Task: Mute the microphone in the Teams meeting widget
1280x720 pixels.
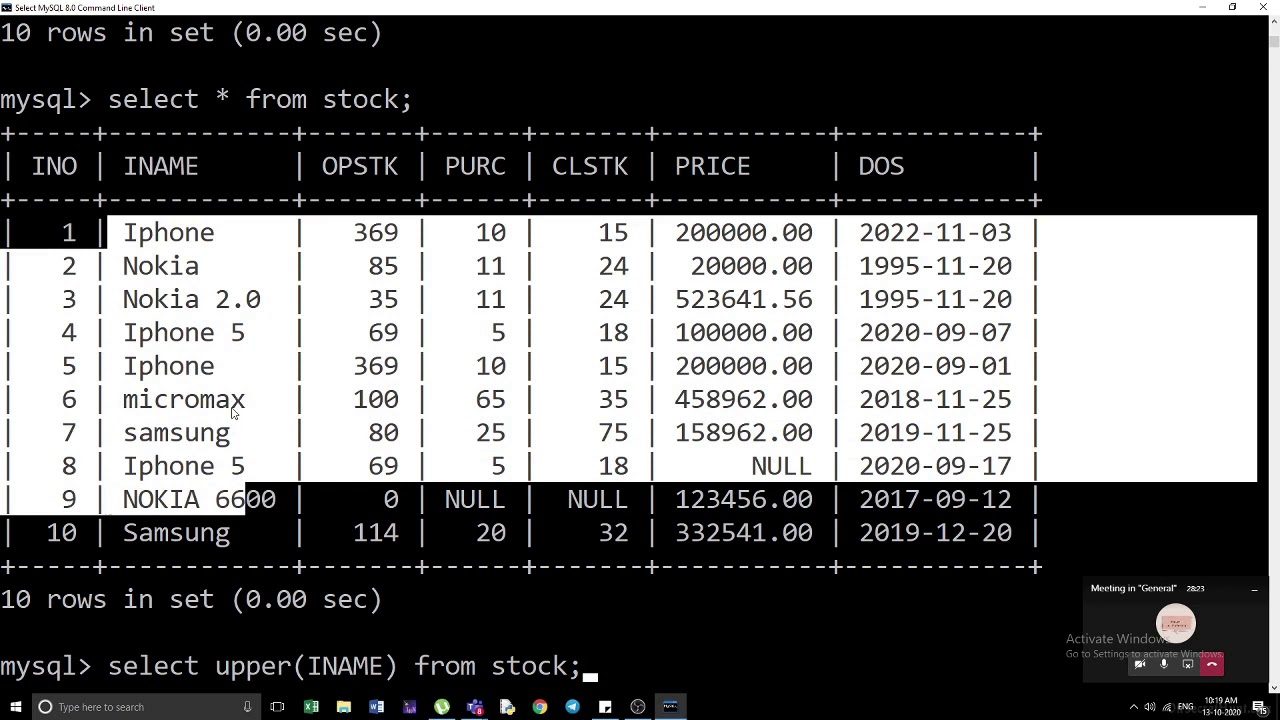Action: [1164, 664]
